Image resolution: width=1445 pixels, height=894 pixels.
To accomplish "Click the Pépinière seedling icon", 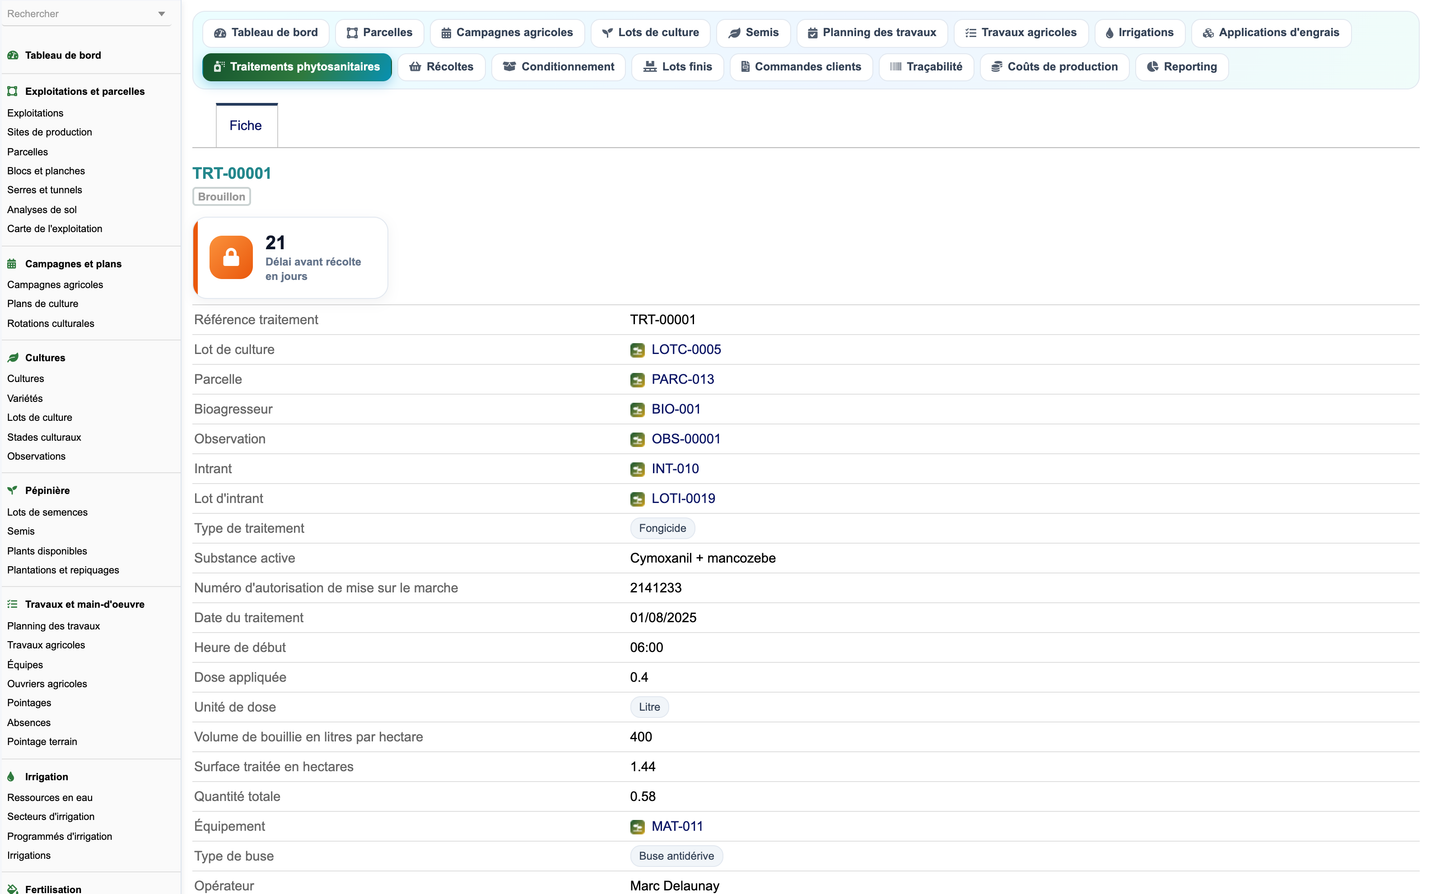I will point(12,491).
